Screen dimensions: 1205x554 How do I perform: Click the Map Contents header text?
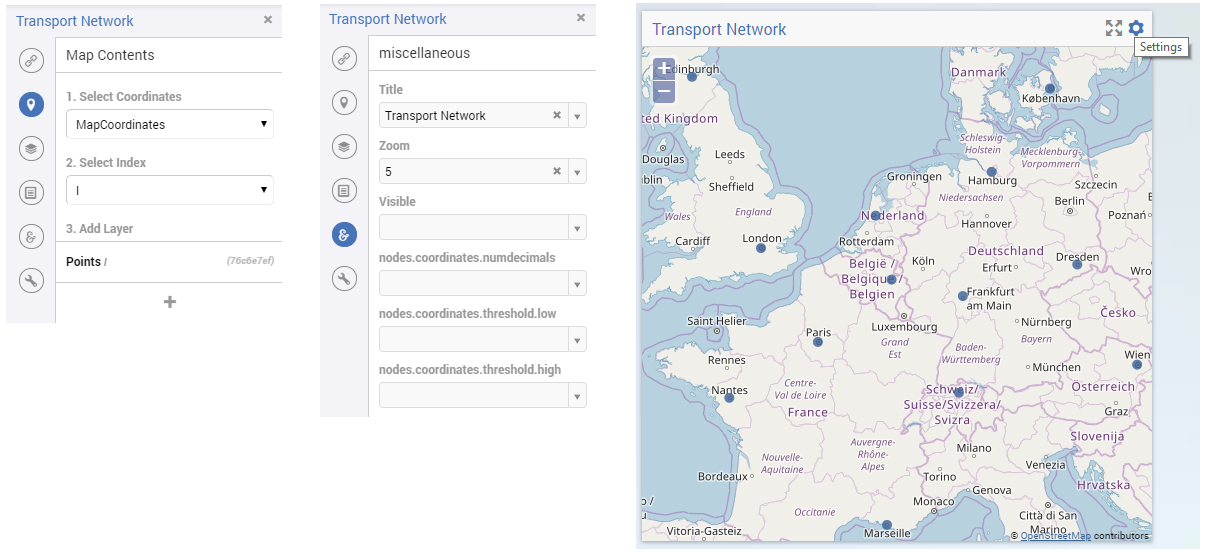coord(110,55)
